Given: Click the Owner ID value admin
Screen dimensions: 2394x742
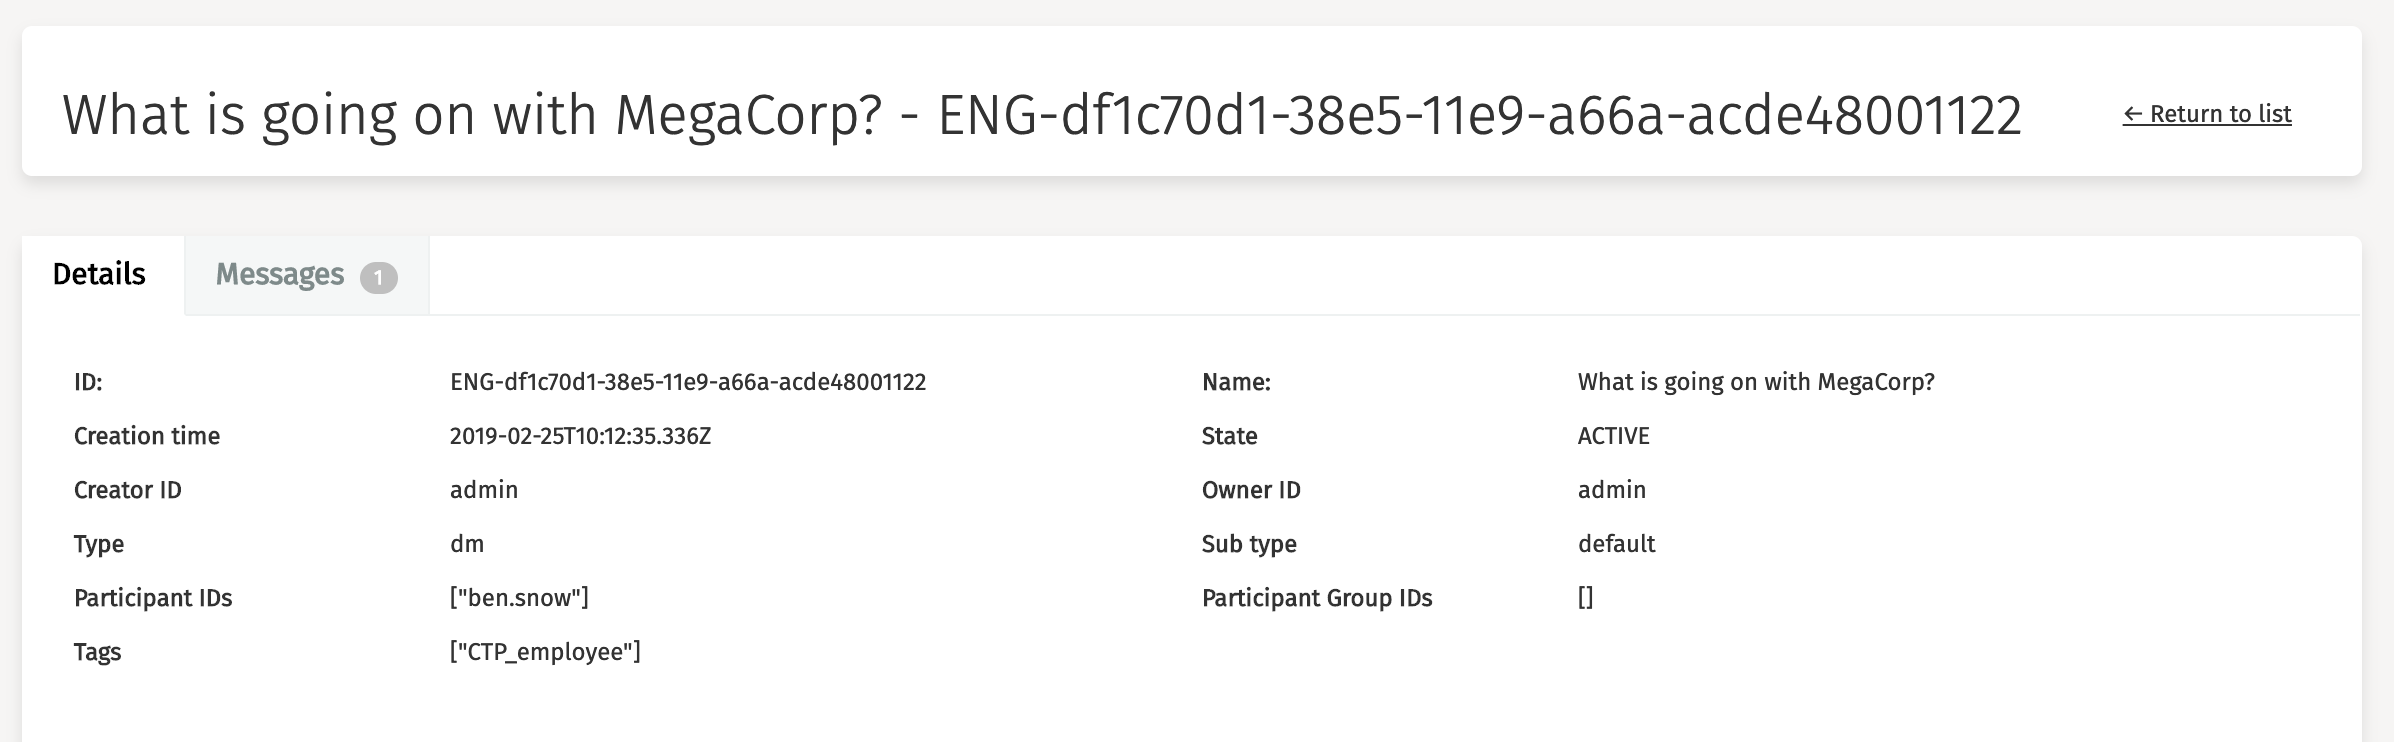Looking at the screenshot, I should click(x=1612, y=490).
